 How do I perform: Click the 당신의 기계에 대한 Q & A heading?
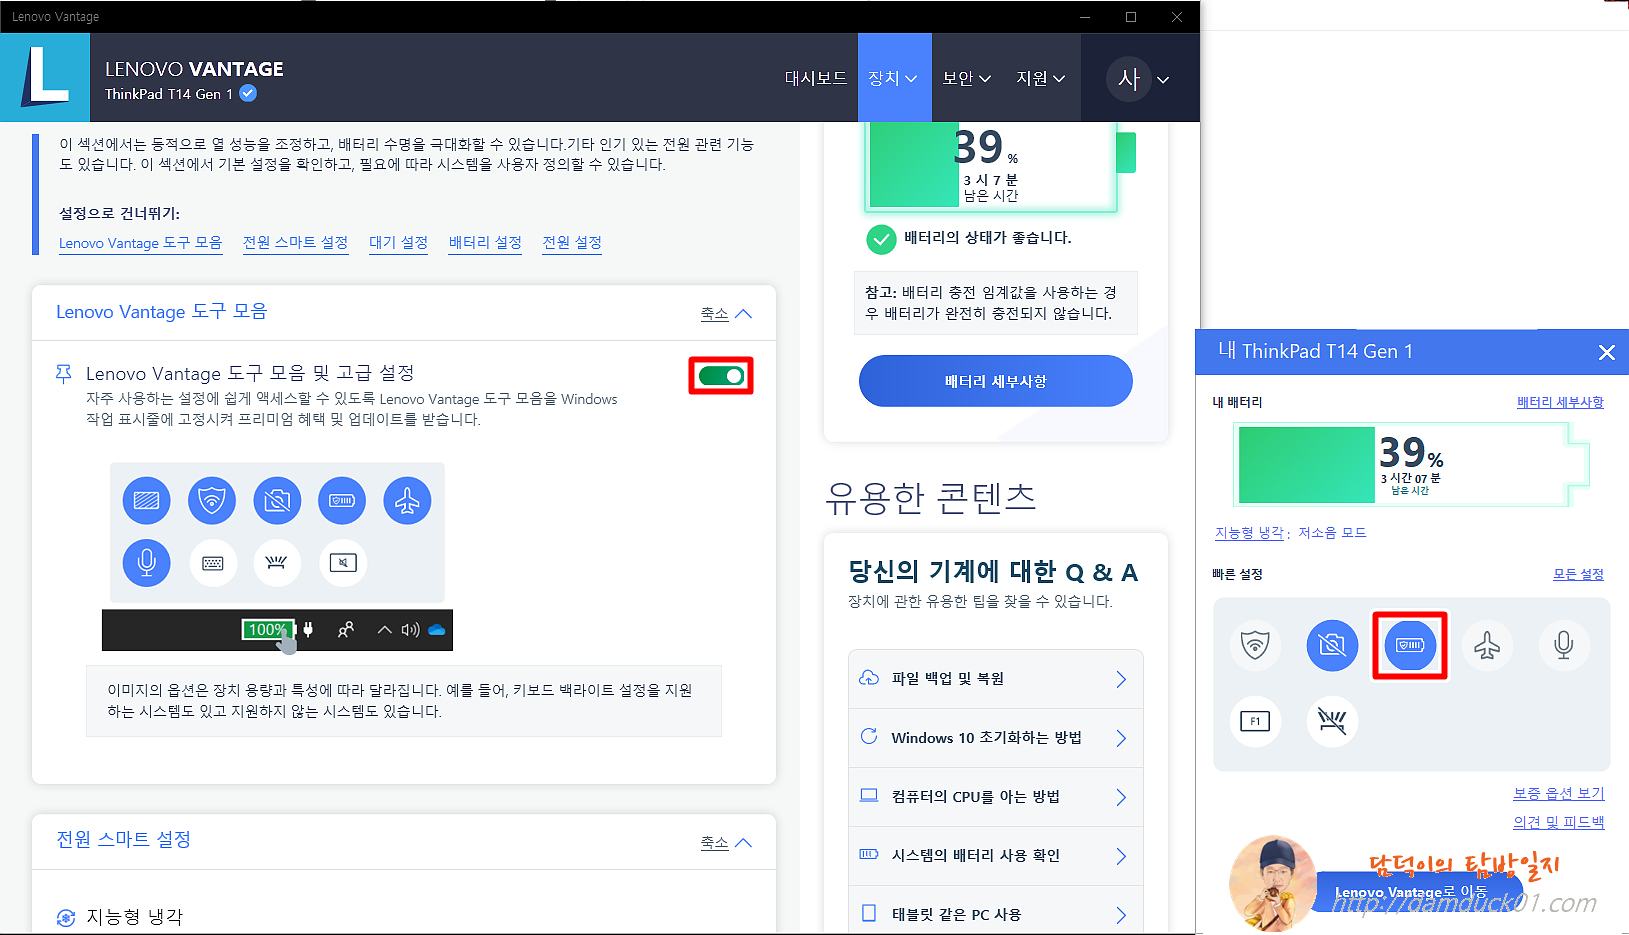pos(993,572)
